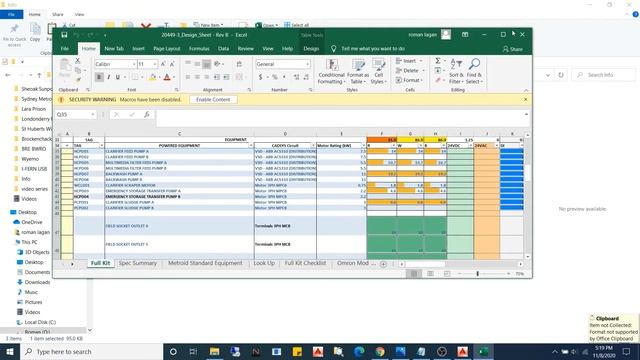Click the Insert Function fx icon

[147, 115]
